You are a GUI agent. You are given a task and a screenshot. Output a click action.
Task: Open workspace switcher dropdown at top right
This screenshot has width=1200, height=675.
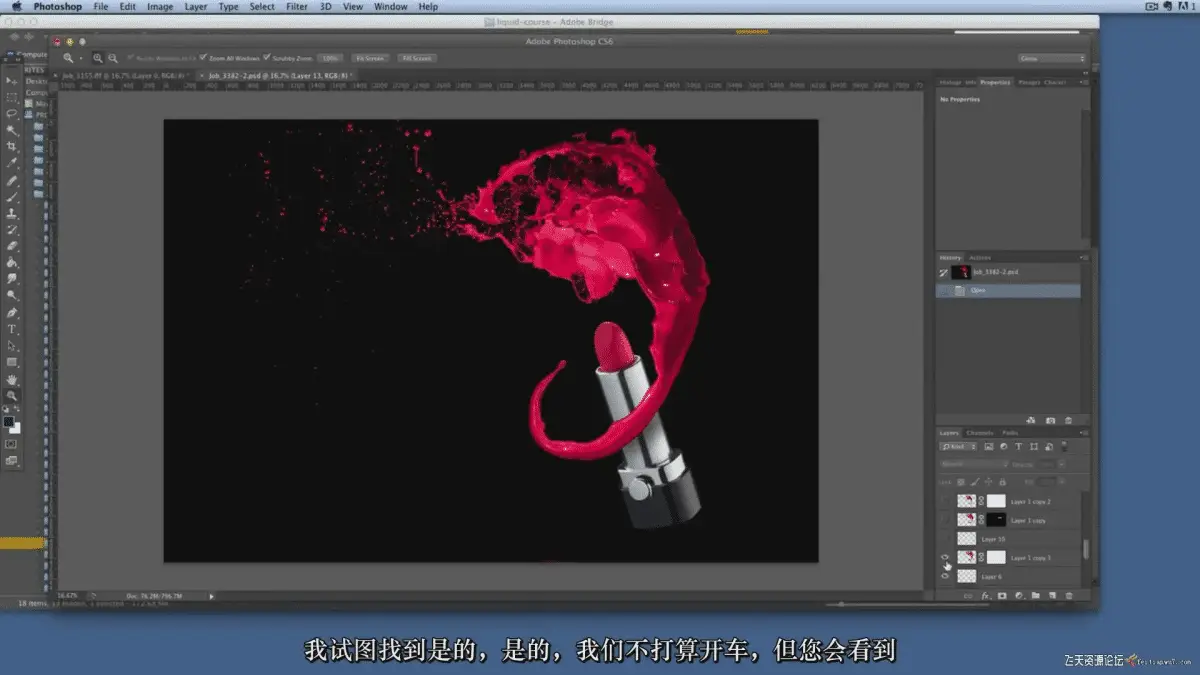[x=1051, y=58]
